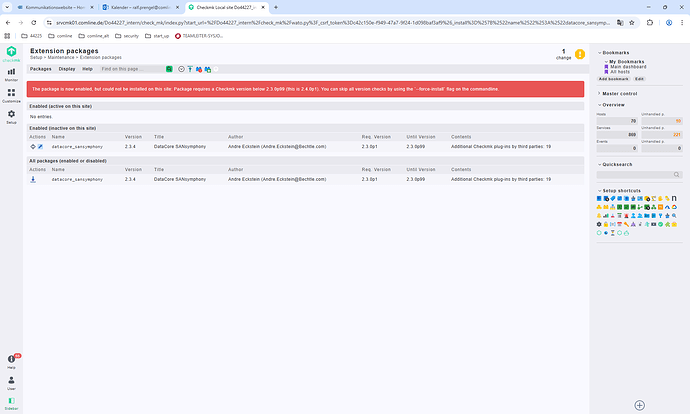Image resolution: width=690 pixels, height=414 pixels.
Task: Click the Google Cloud Setup shortcut icon
Action: pos(674,207)
